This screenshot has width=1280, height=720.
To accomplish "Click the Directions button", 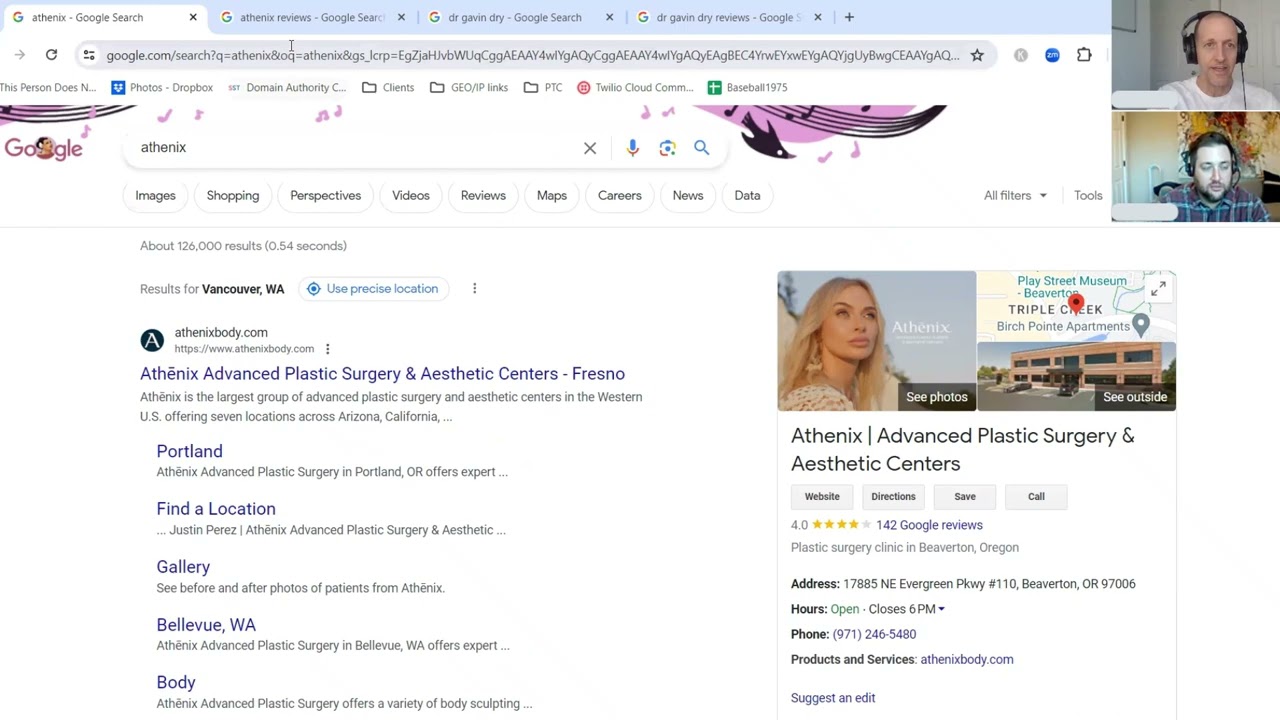I will pos(893,497).
